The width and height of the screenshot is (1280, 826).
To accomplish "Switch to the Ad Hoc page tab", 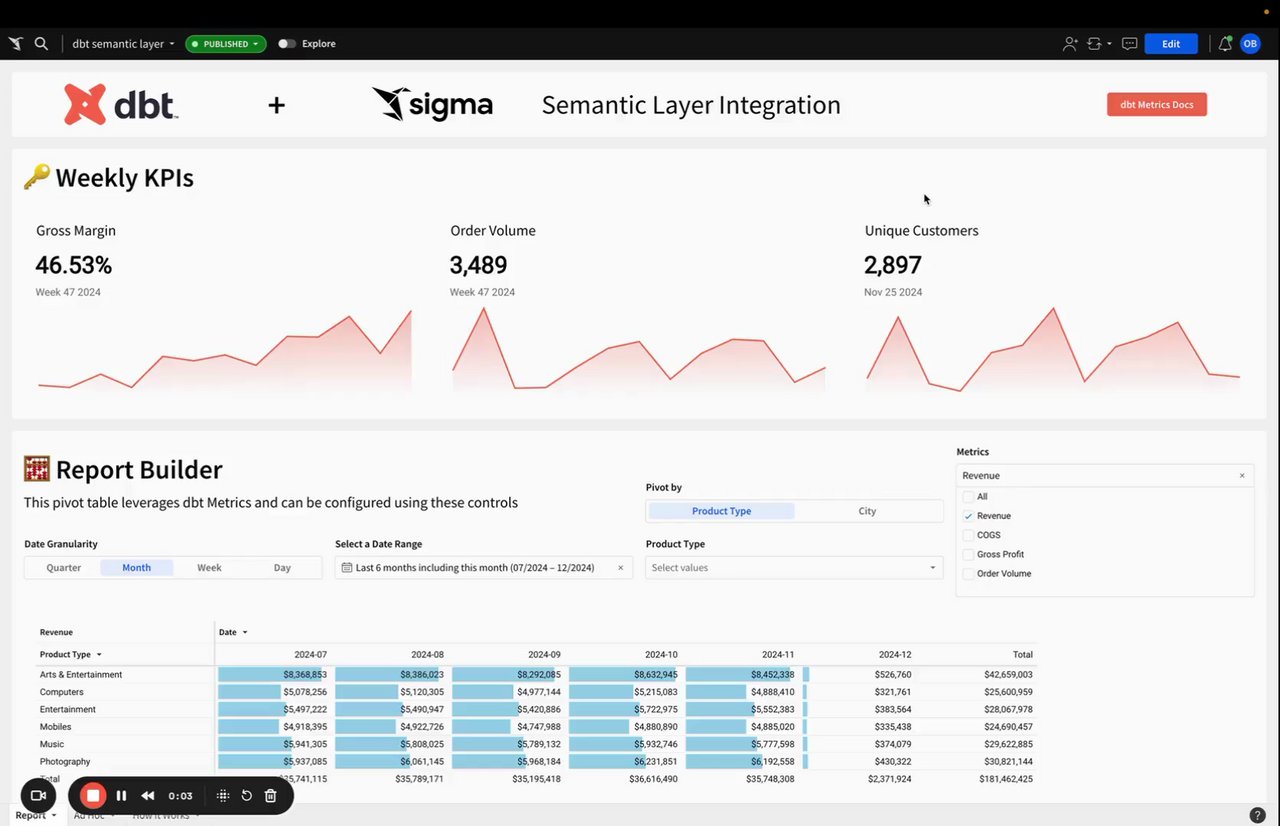I will click(93, 816).
